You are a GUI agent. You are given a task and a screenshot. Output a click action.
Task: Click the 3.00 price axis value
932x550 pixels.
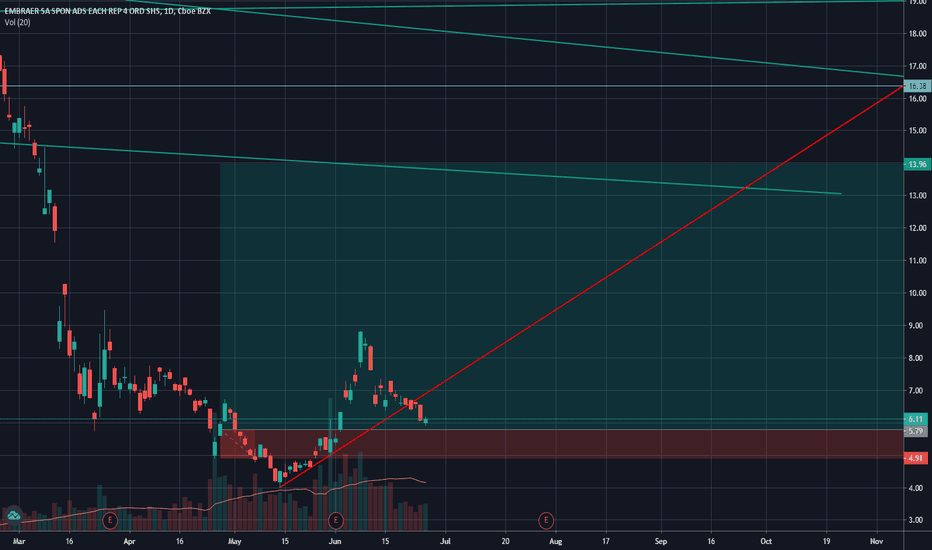918,520
